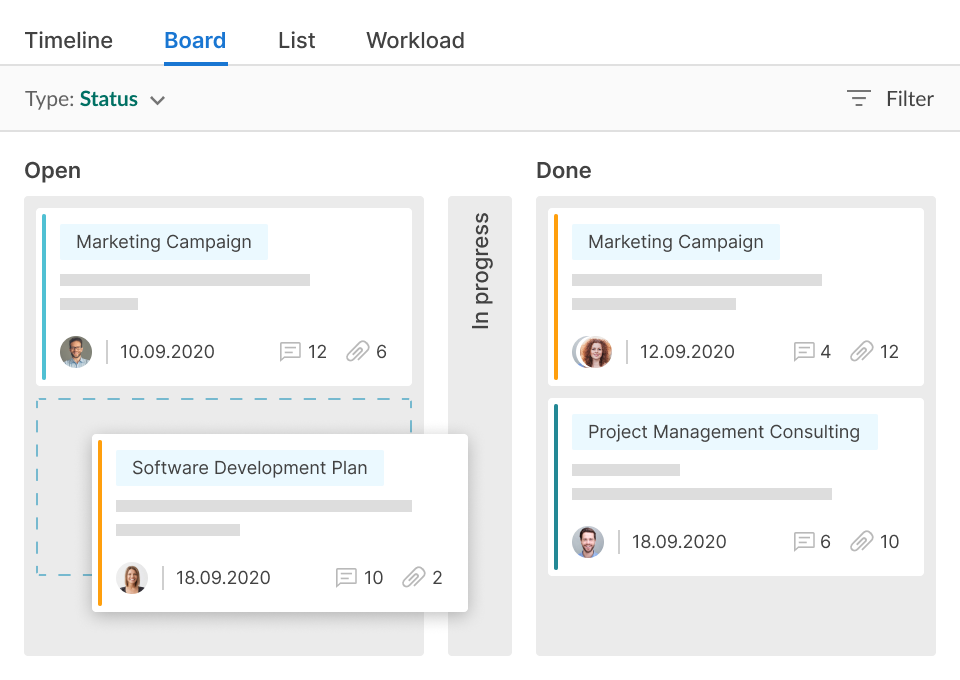This screenshot has height=680, width=960.
Task: Click the 12.09.2020 due date
Action: [687, 352]
